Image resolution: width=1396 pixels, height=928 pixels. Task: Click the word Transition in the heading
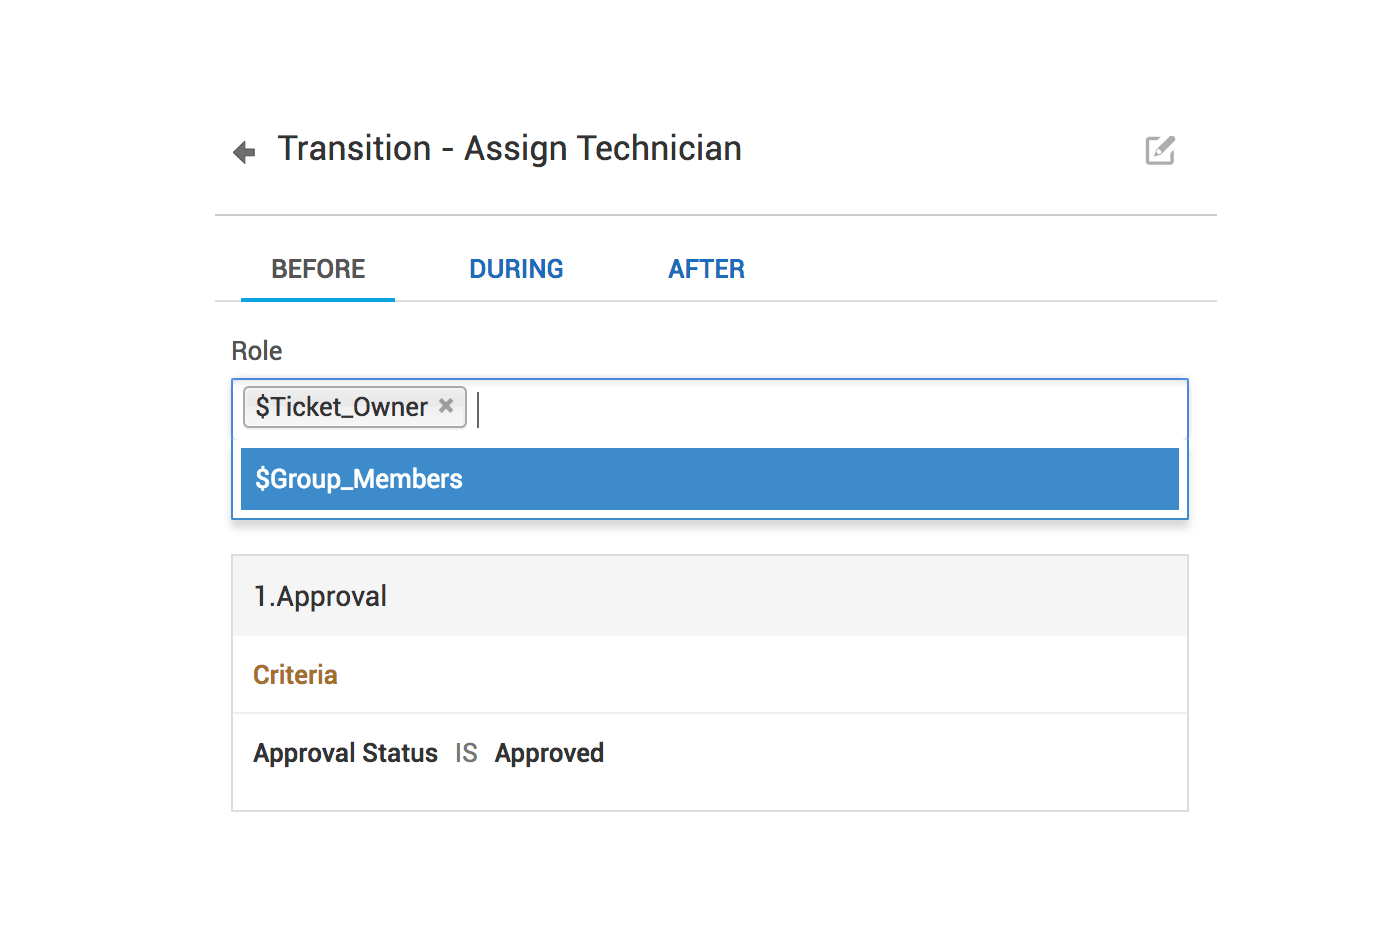click(x=354, y=149)
